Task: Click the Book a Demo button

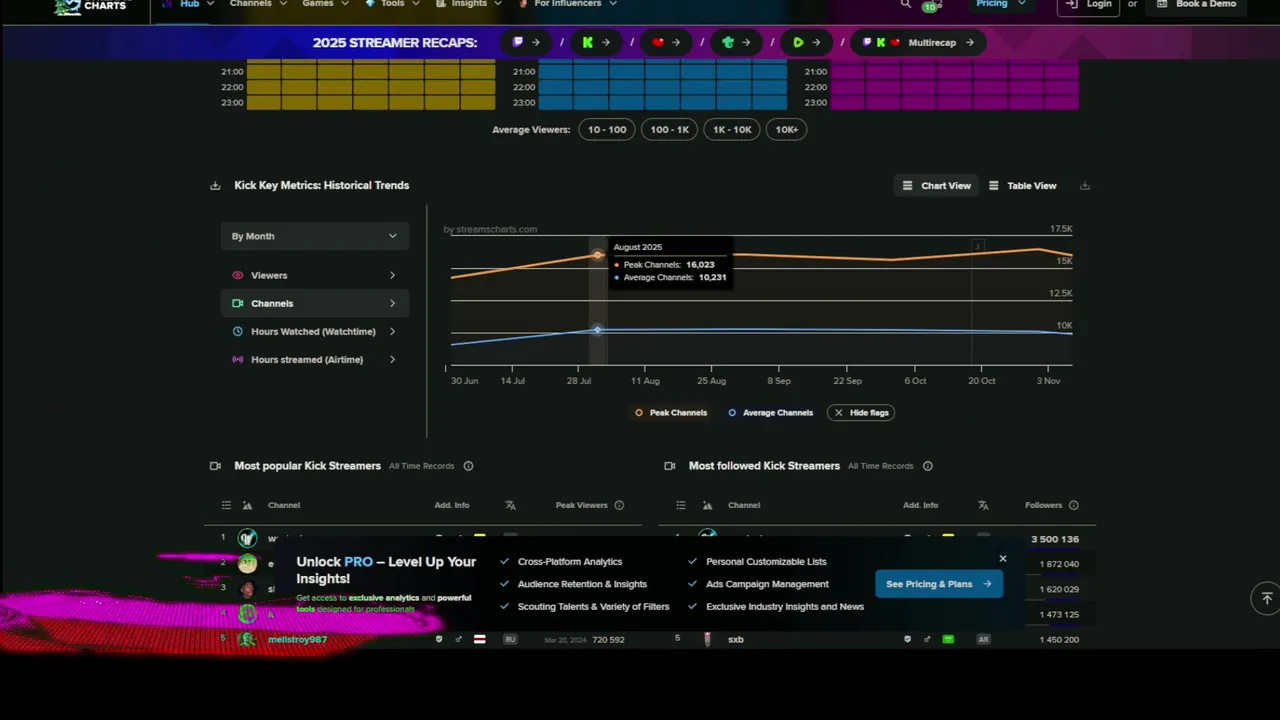Action: click(1196, 5)
